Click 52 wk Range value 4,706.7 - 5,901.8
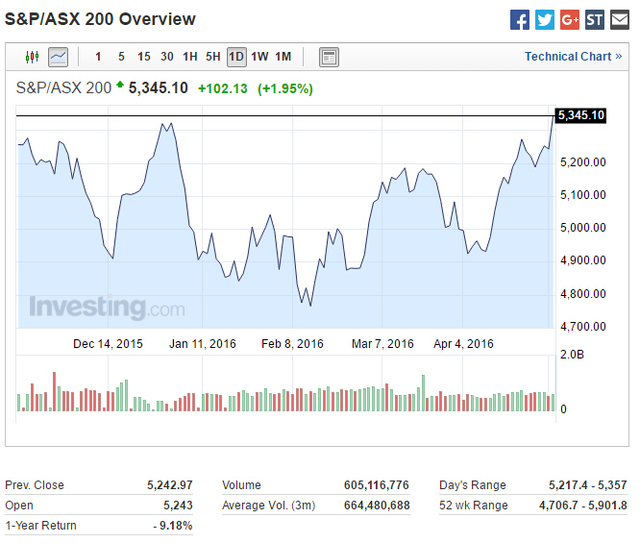 (x=583, y=505)
